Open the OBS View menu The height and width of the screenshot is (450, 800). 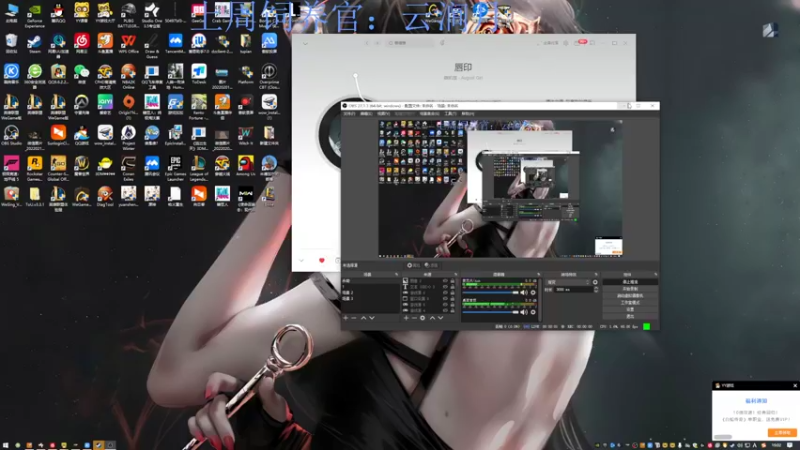(x=383, y=113)
